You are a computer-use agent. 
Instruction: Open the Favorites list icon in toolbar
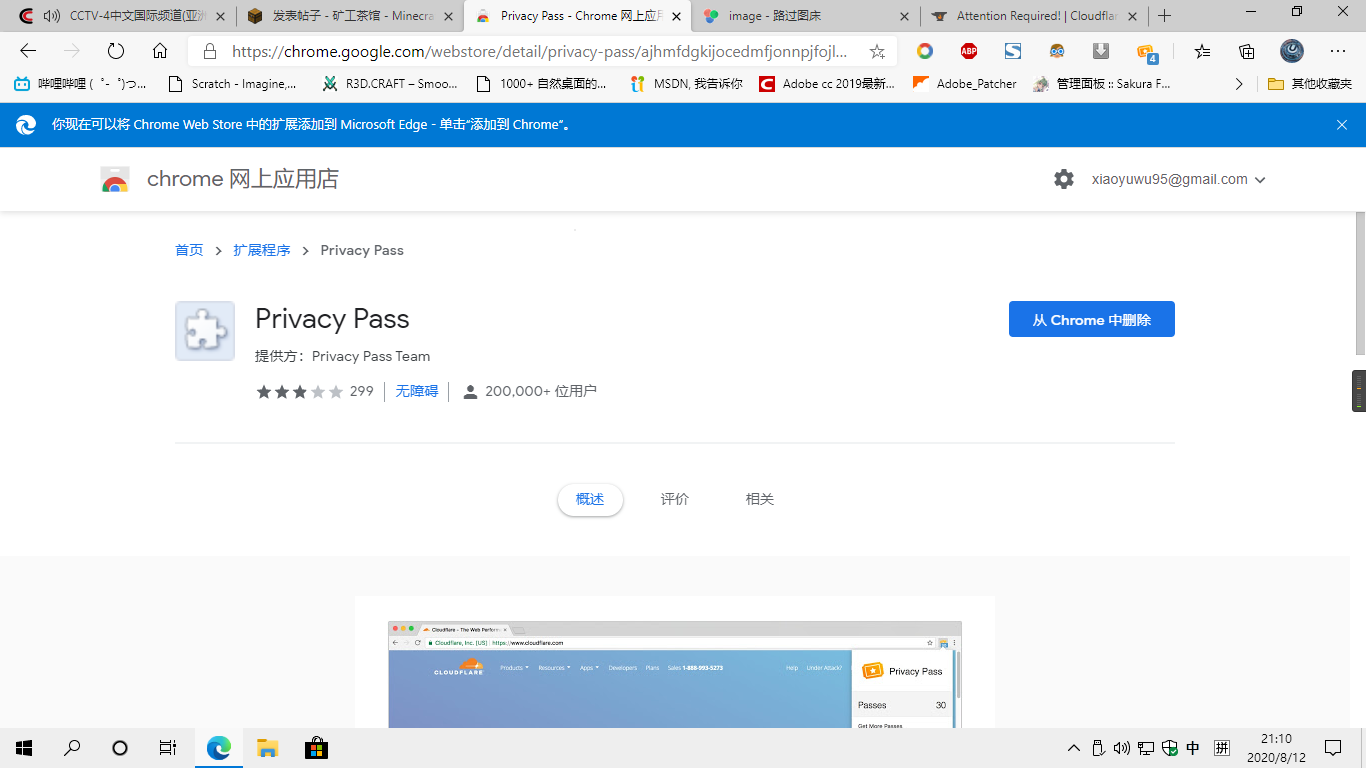click(x=1202, y=51)
